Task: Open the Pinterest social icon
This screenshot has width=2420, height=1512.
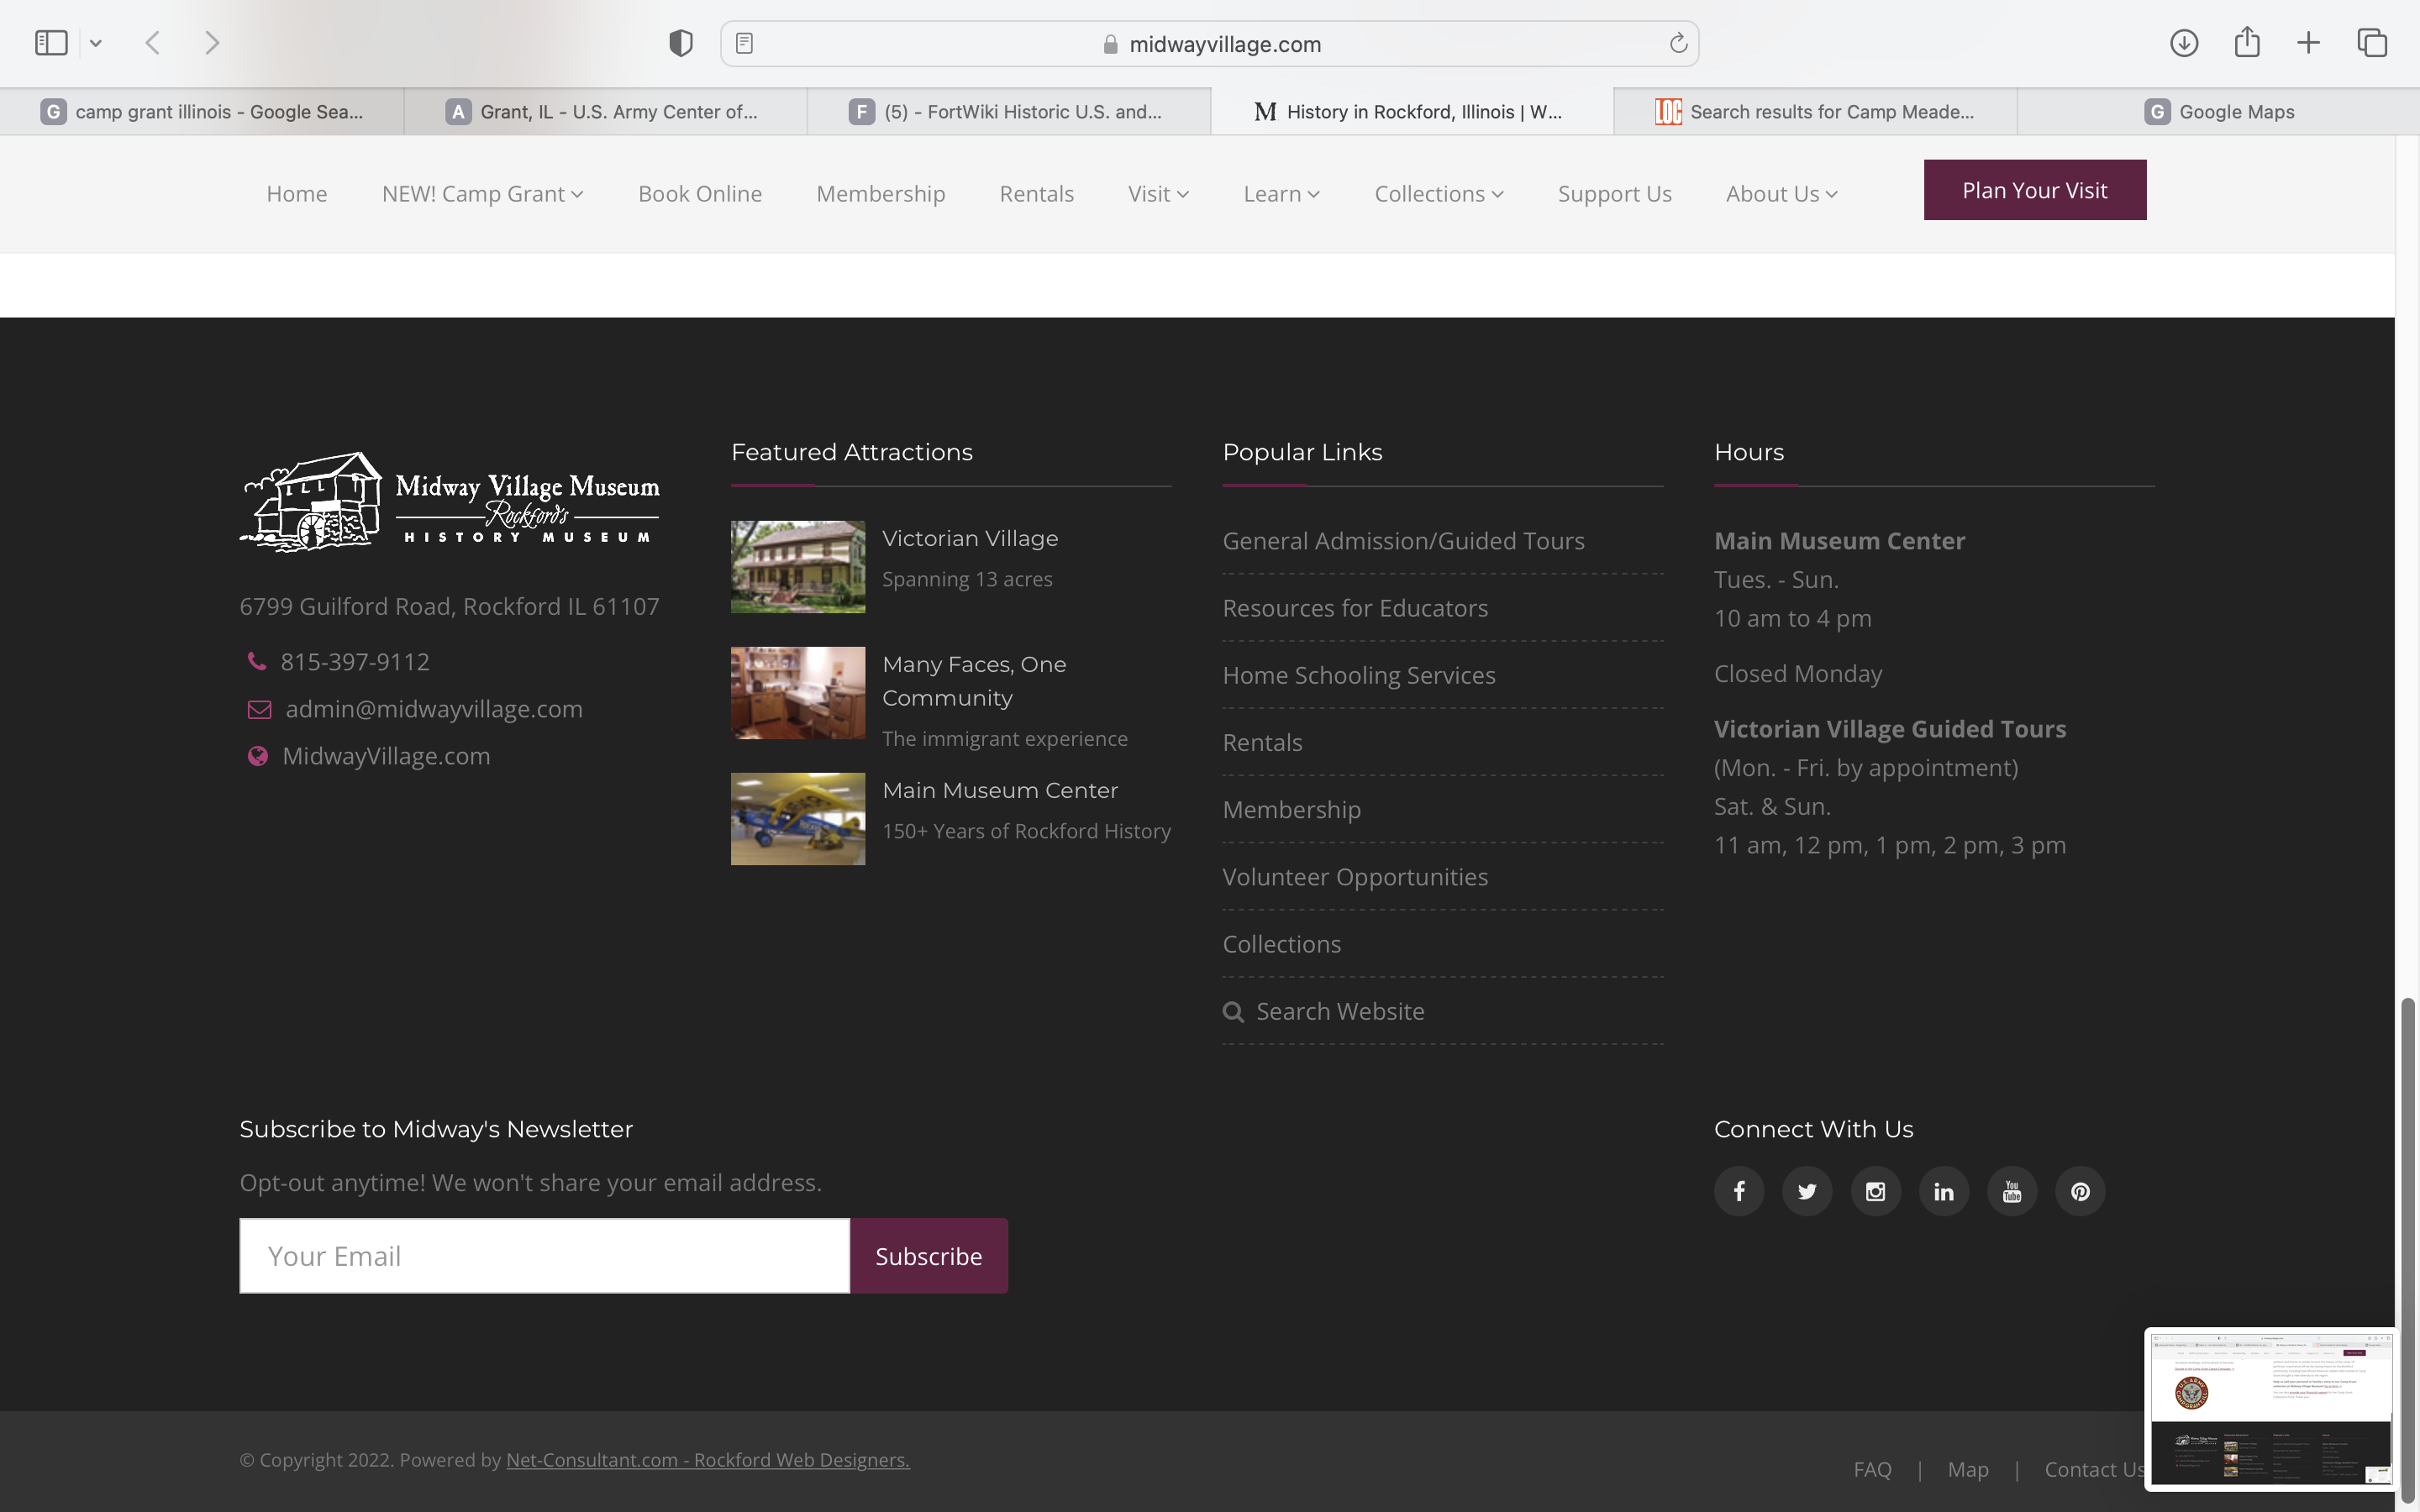Action: [x=2080, y=1191]
